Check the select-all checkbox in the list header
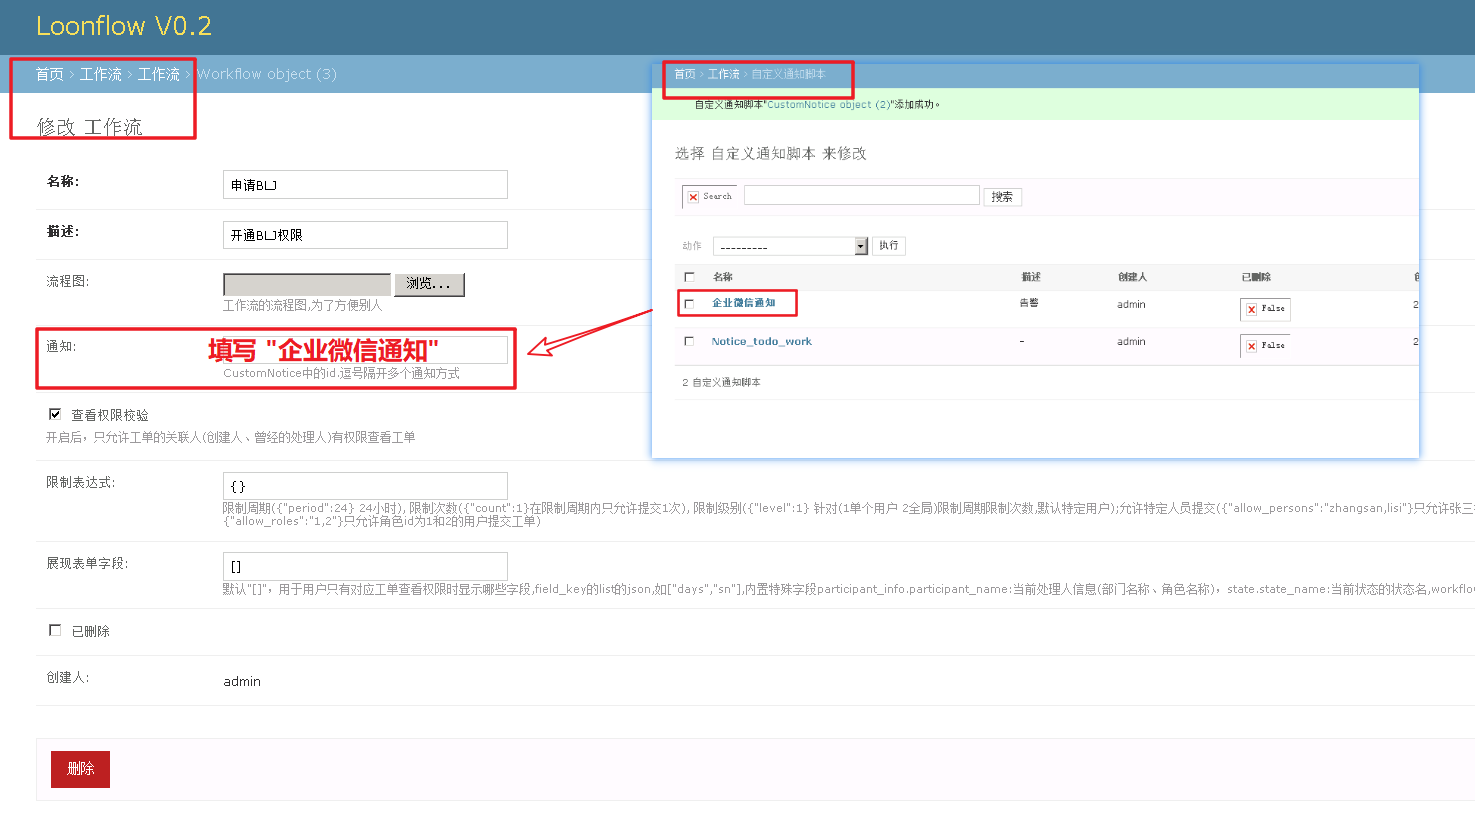This screenshot has height=828, width=1475. [x=687, y=276]
